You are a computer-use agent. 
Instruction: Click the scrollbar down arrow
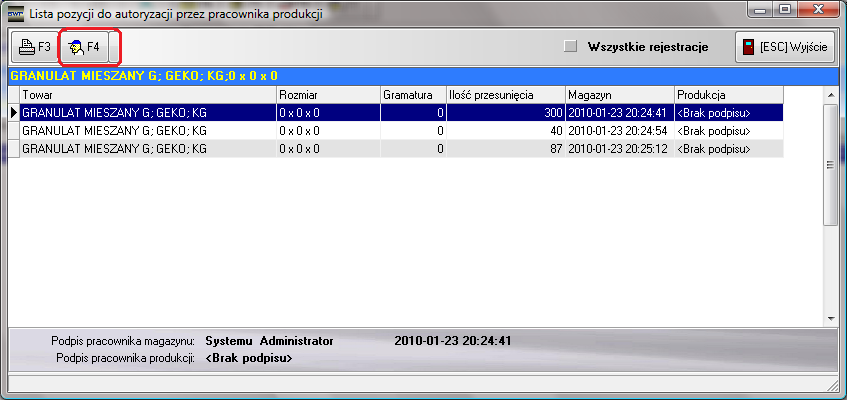coord(829,317)
